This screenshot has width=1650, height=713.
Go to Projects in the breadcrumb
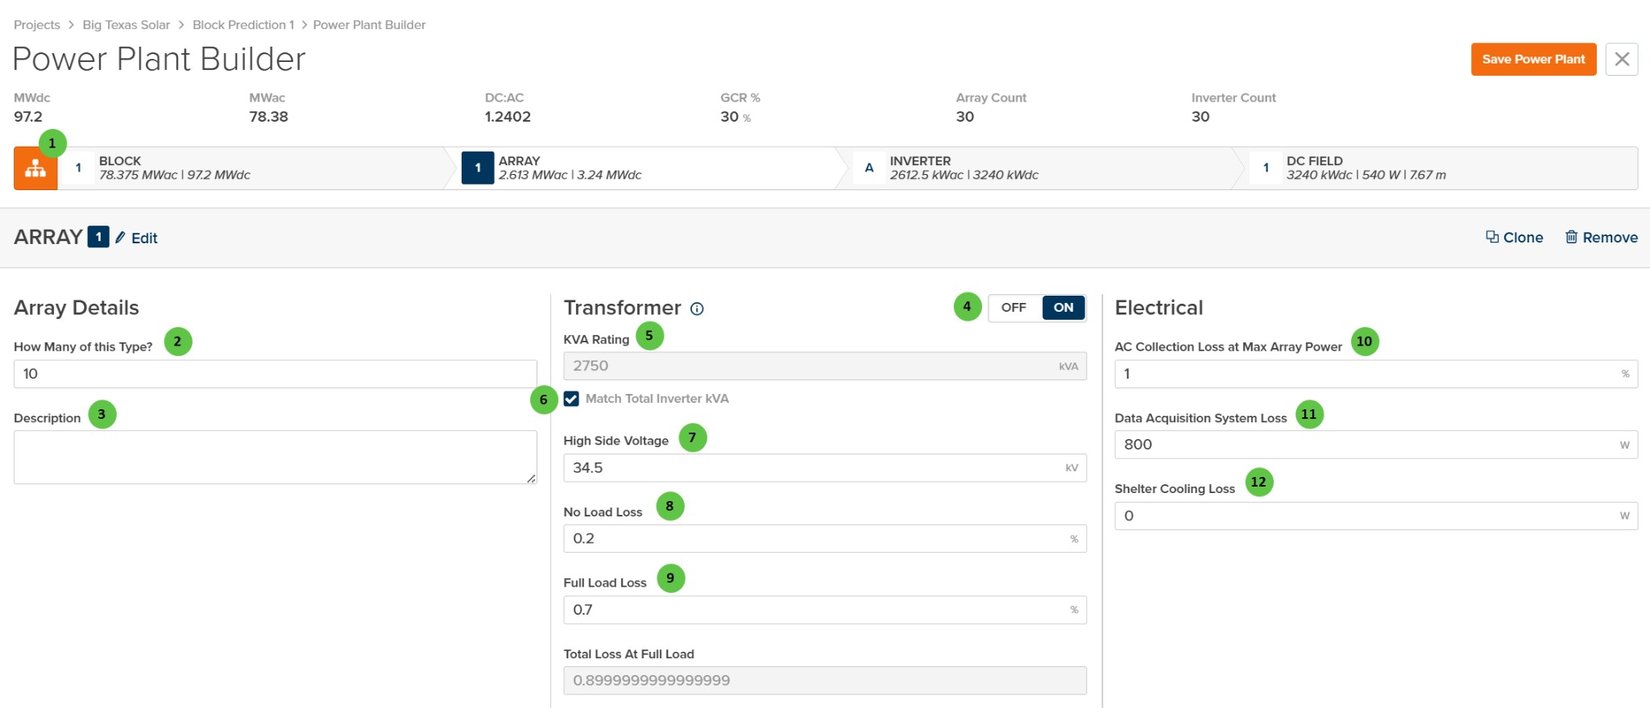pos(37,25)
